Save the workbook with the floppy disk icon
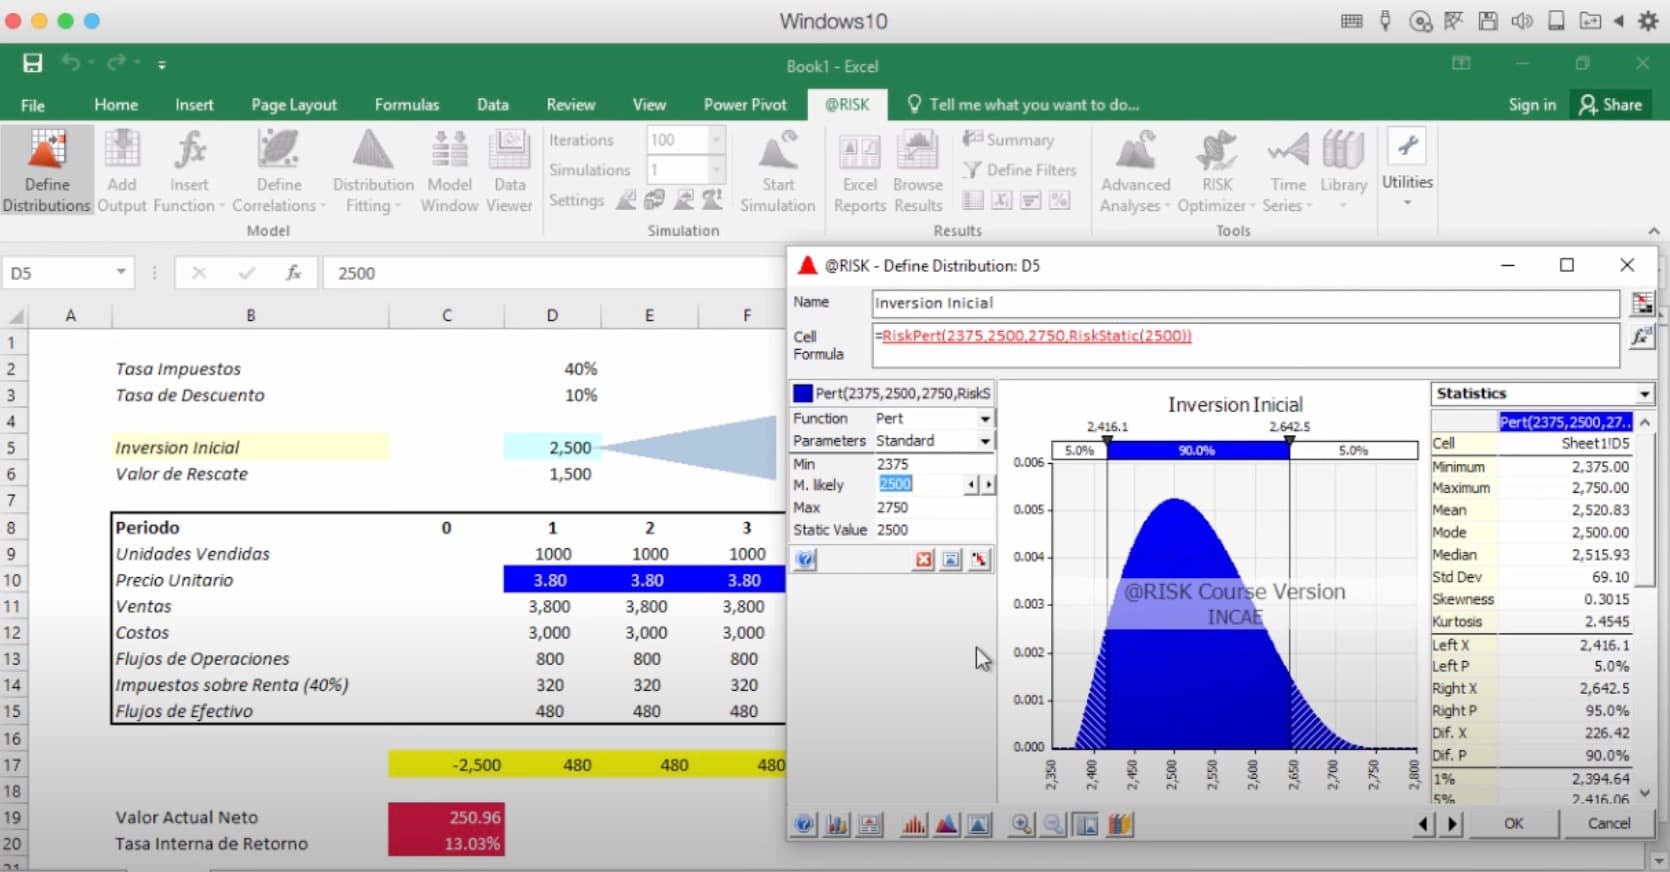The height and width of the screenshot is (872, 1670). [33, 64]
